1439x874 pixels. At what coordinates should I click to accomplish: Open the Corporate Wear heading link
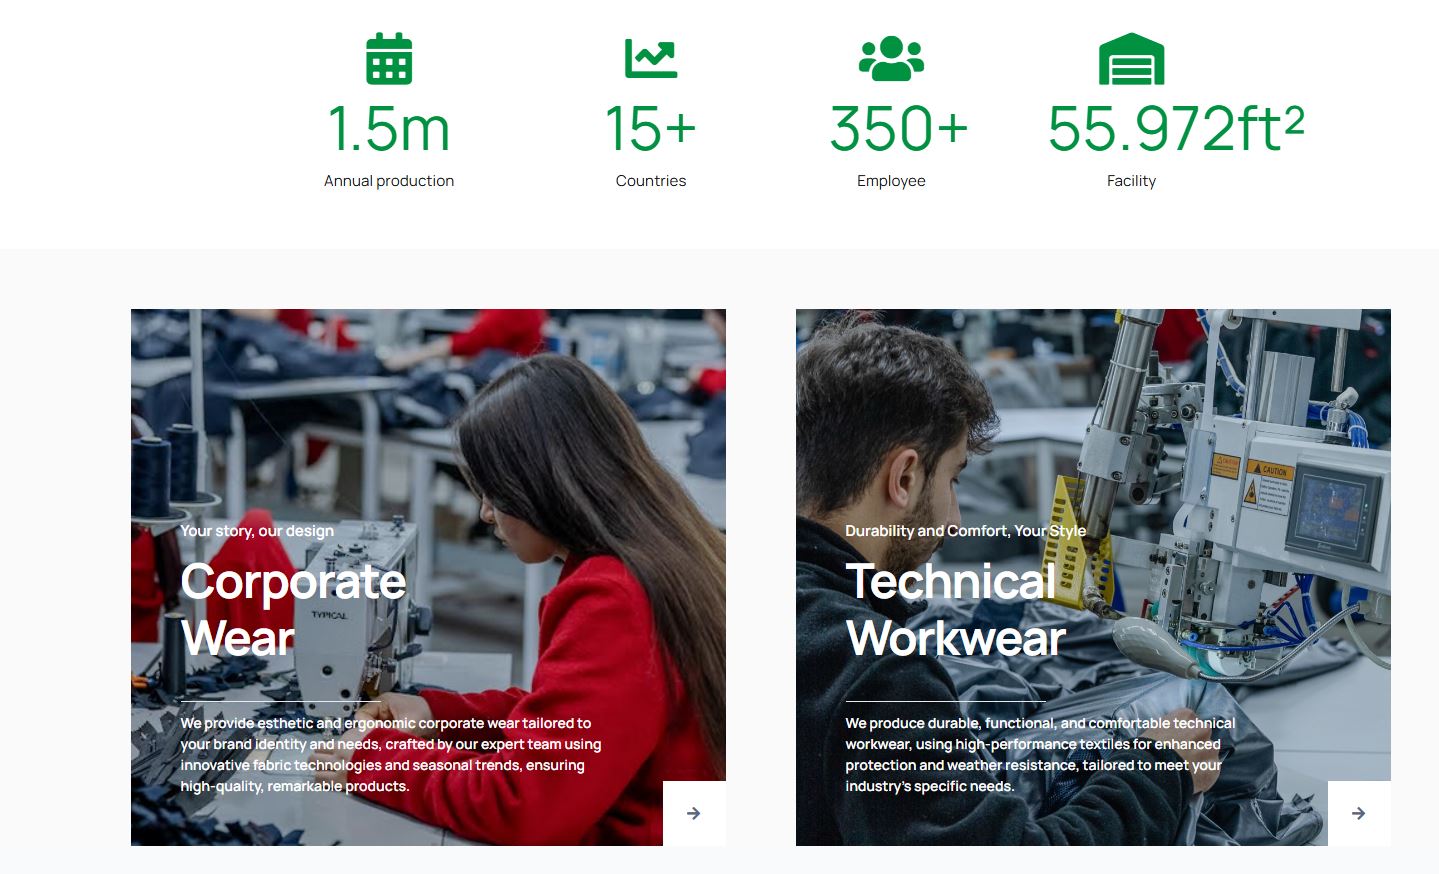tap(292, 609)
